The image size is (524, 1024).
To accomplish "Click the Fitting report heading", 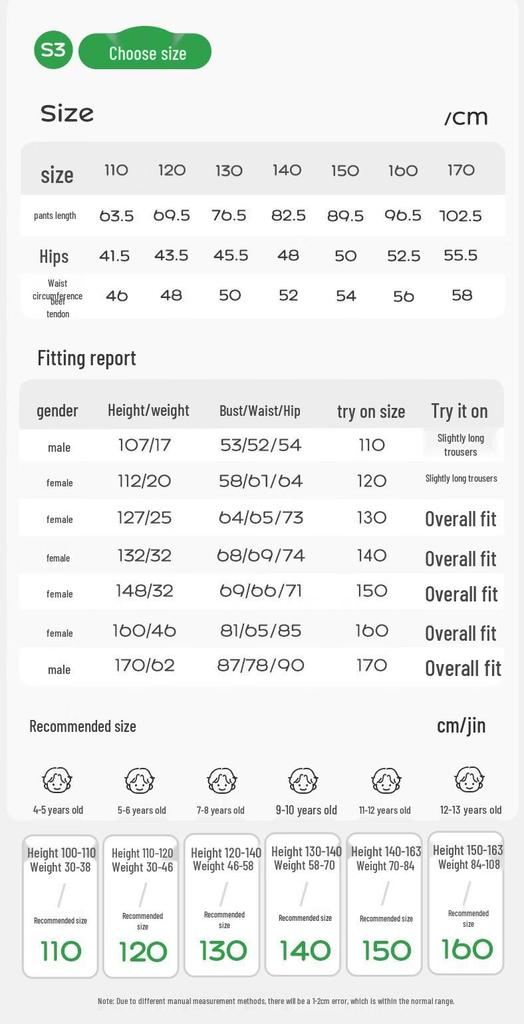I will (87, 358).
